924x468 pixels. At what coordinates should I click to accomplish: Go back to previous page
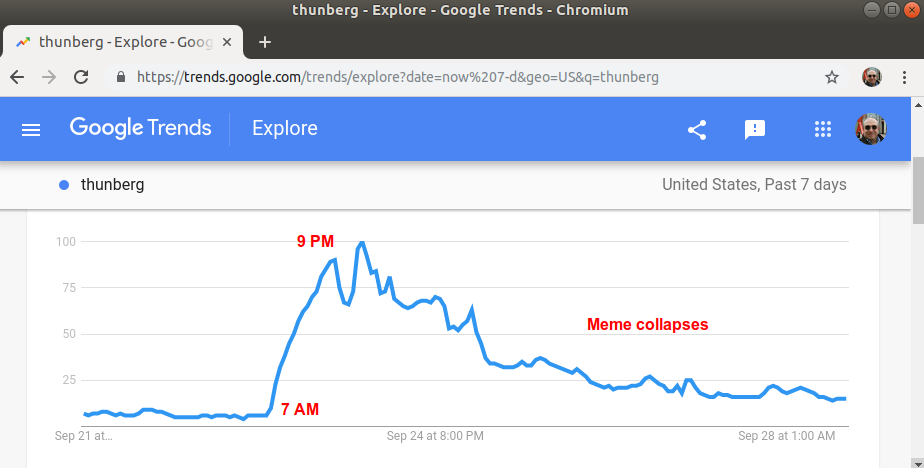(x=17, y=77)
